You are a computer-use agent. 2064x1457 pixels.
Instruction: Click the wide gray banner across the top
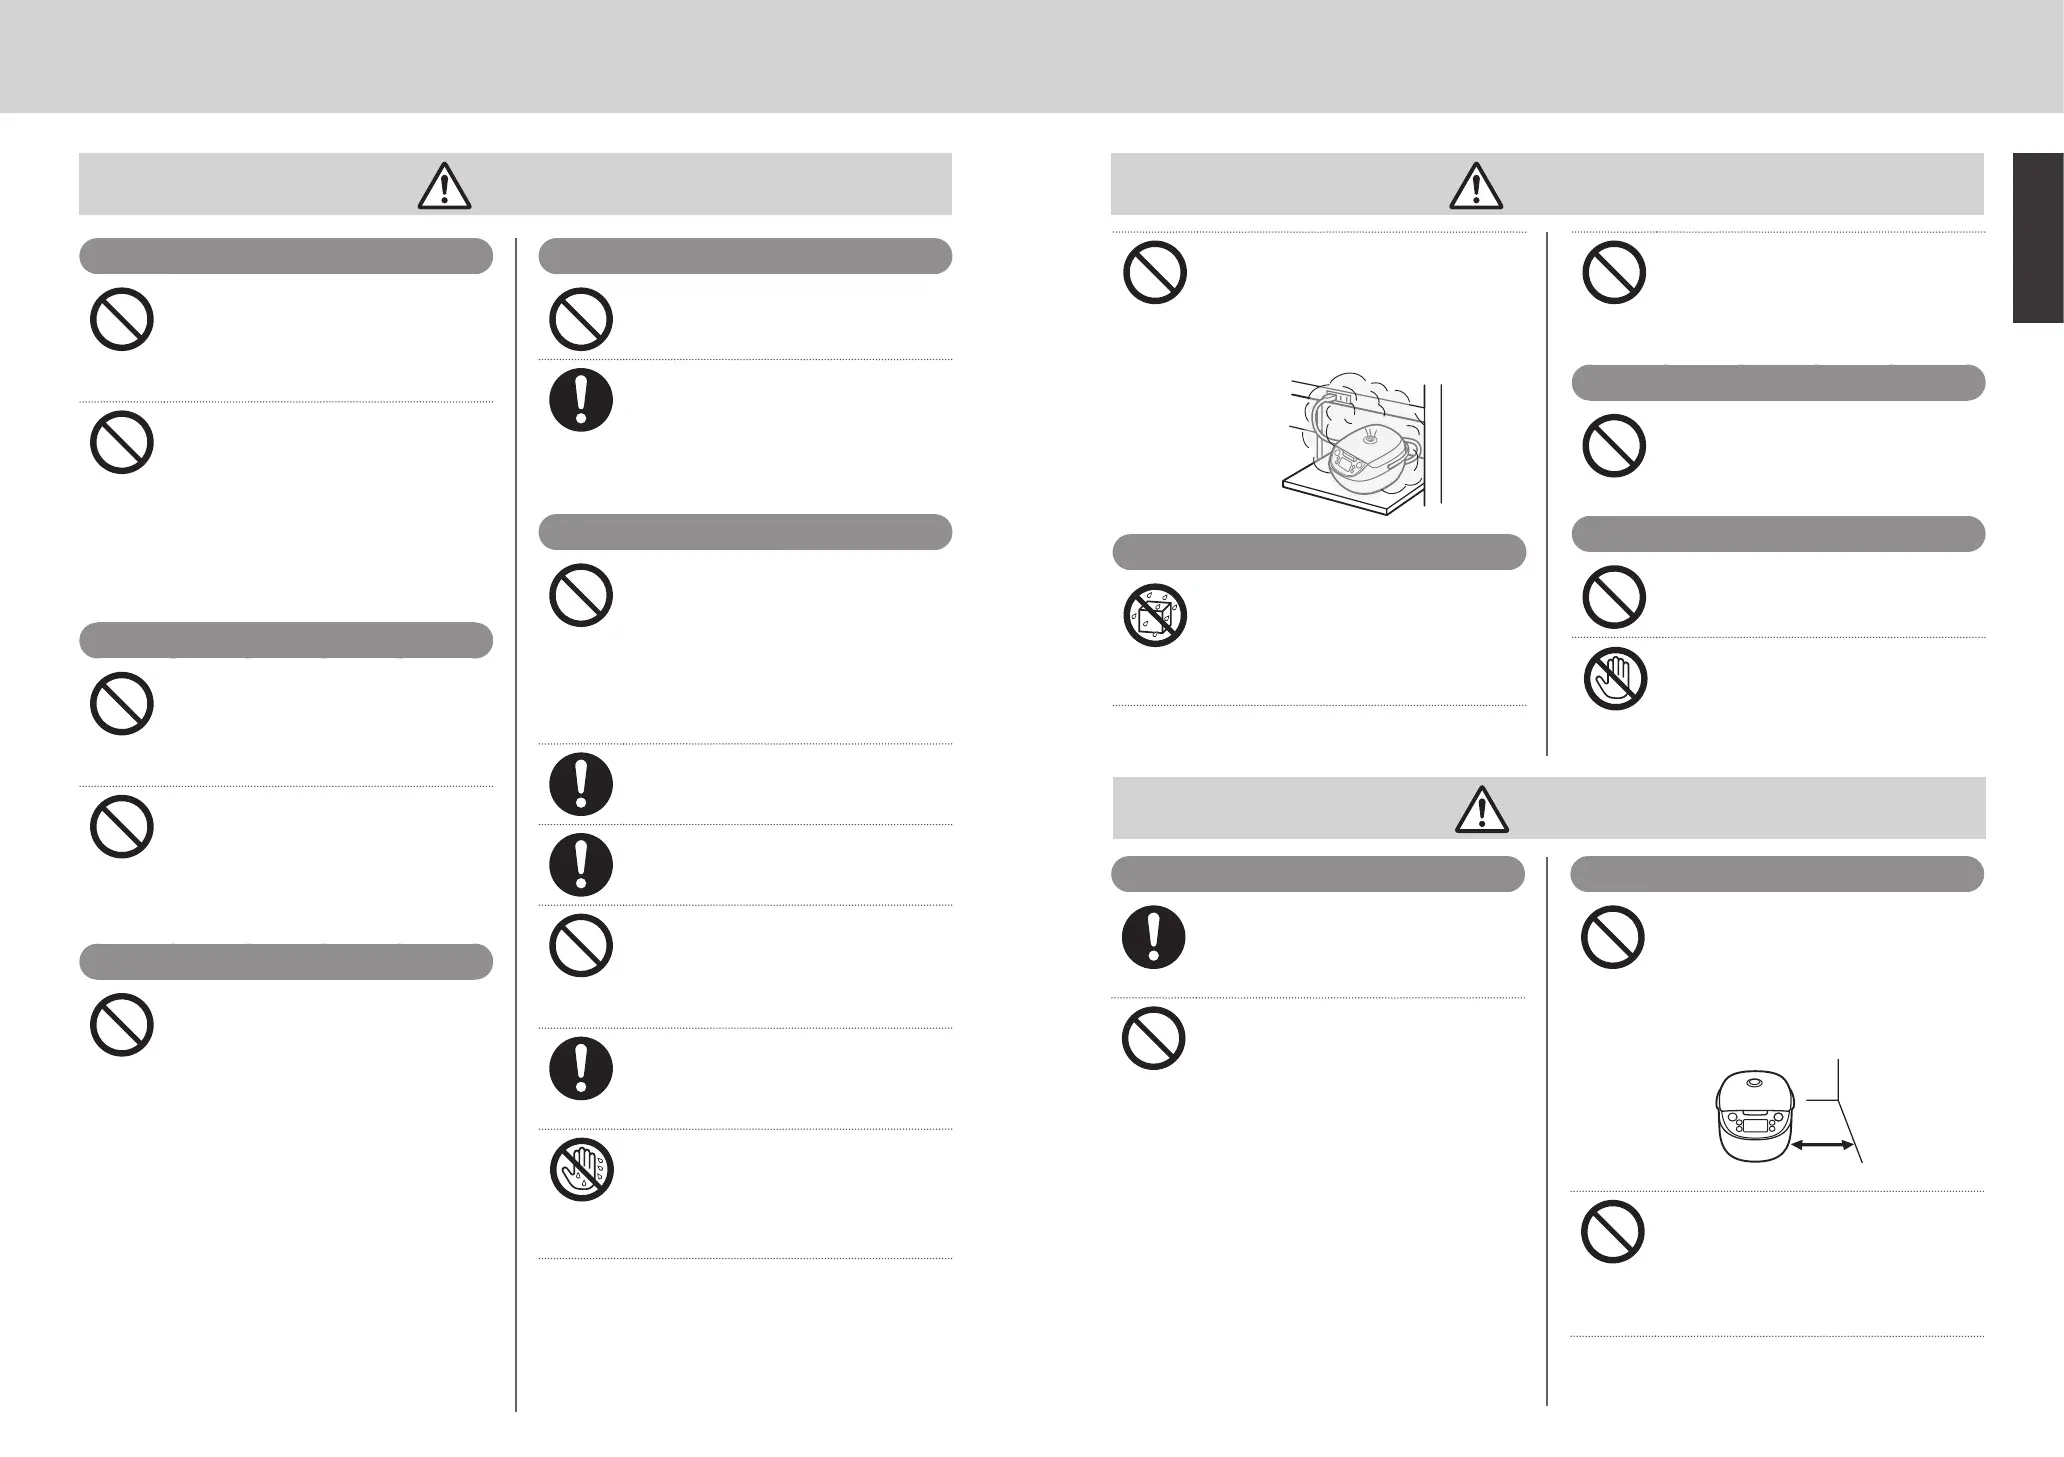click(1032, 56)
